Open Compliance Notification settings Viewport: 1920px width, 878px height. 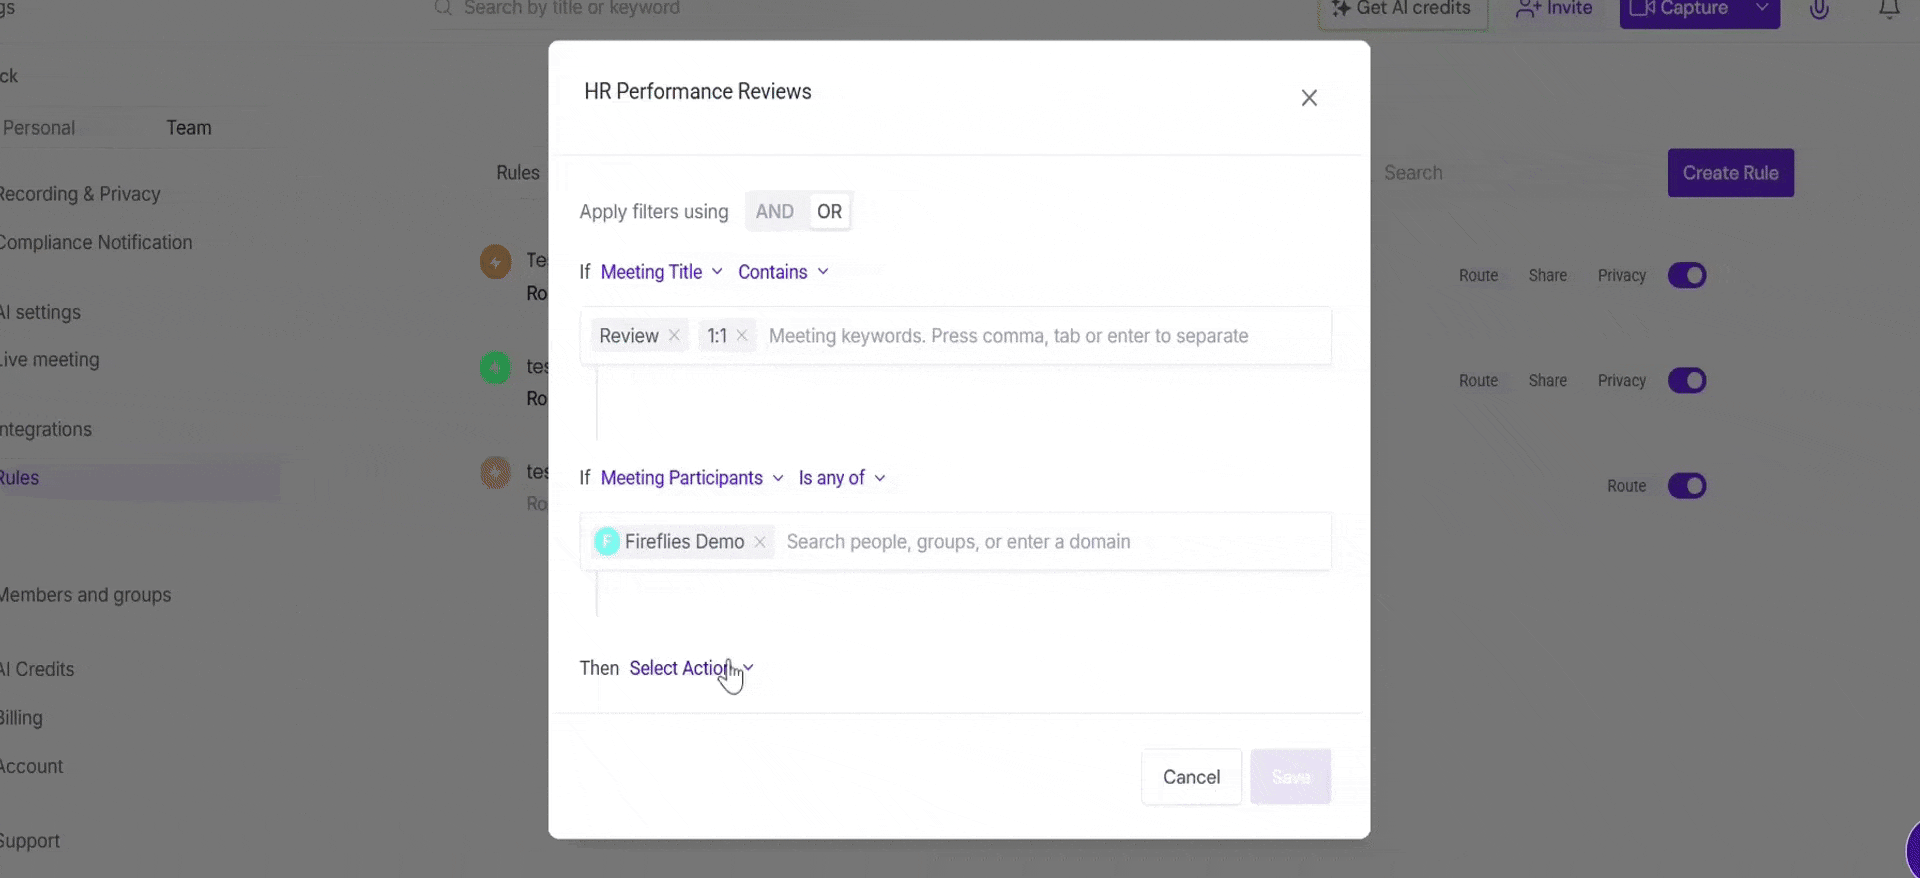[96, 243]
